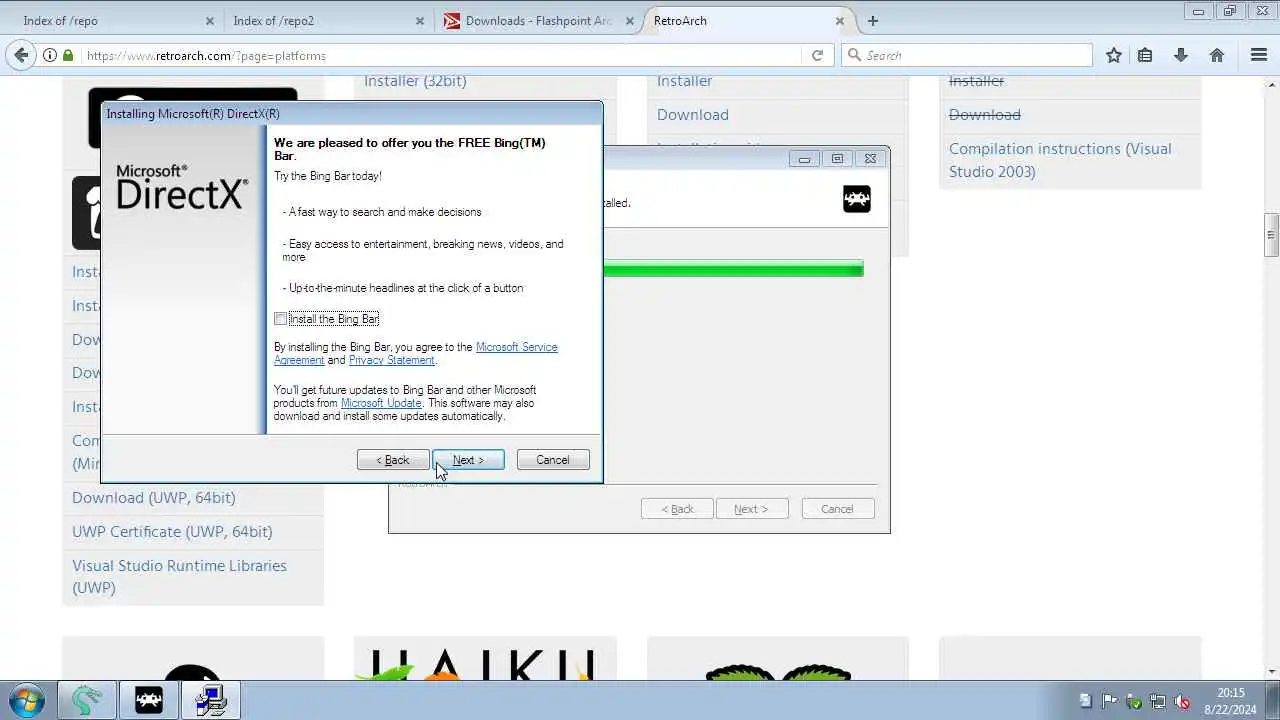Show site information icon in address bar

(x=49, y=56)
